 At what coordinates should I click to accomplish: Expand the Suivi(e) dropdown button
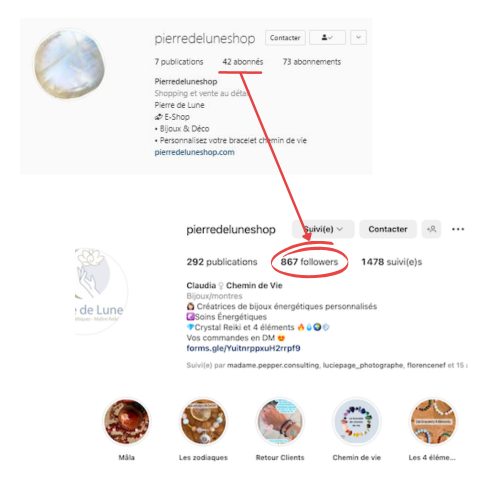click(323, 229)
